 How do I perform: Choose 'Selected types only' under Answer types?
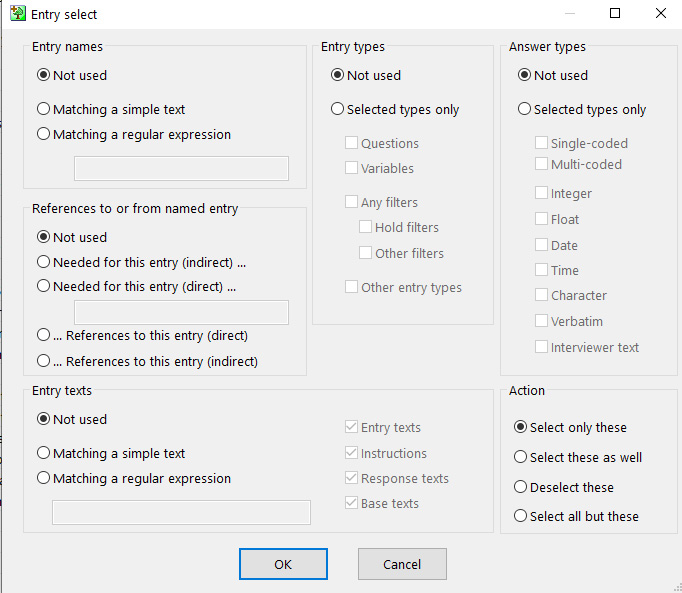click(x=524, y=109)
